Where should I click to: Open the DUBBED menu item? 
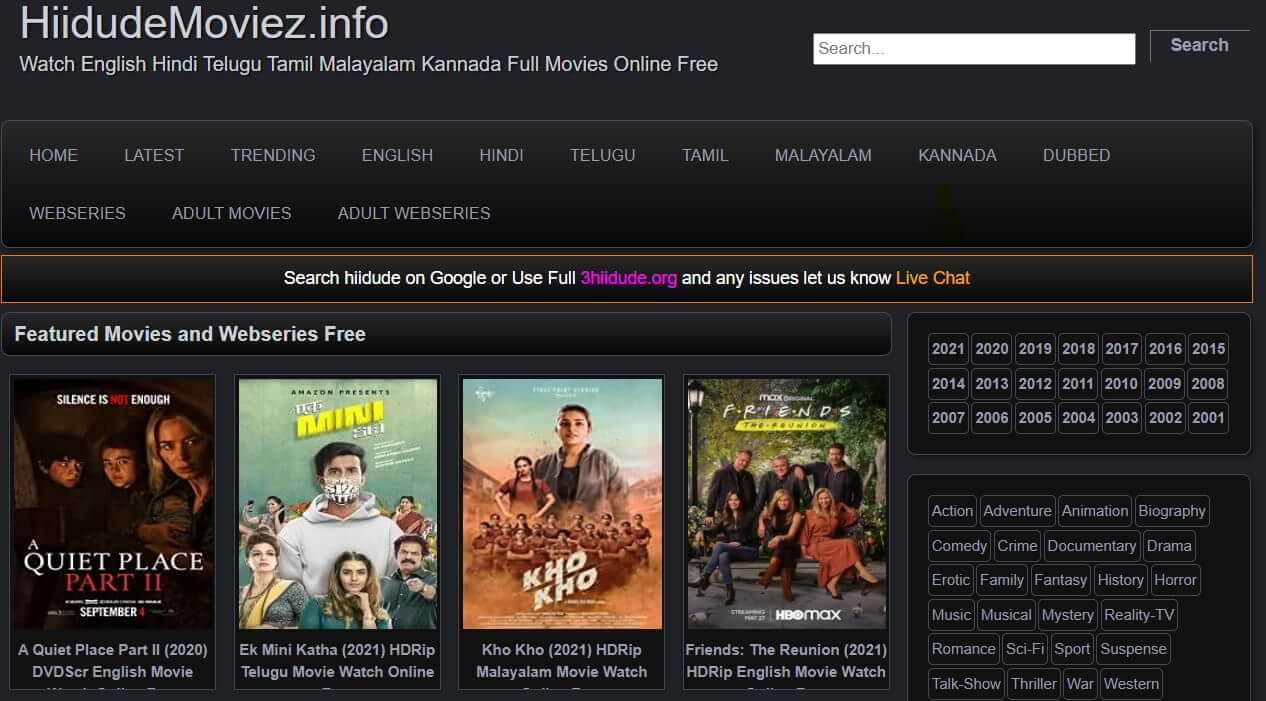1076,155
